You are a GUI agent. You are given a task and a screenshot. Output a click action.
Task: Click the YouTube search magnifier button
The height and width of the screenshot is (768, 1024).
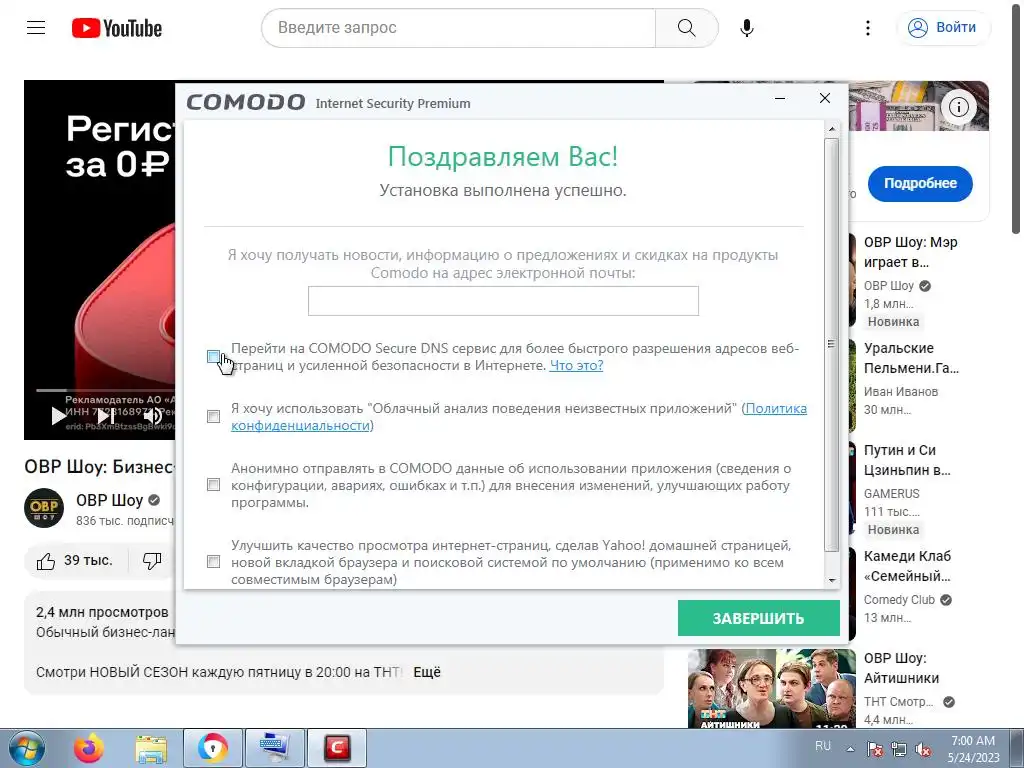(x=686, y=27)
